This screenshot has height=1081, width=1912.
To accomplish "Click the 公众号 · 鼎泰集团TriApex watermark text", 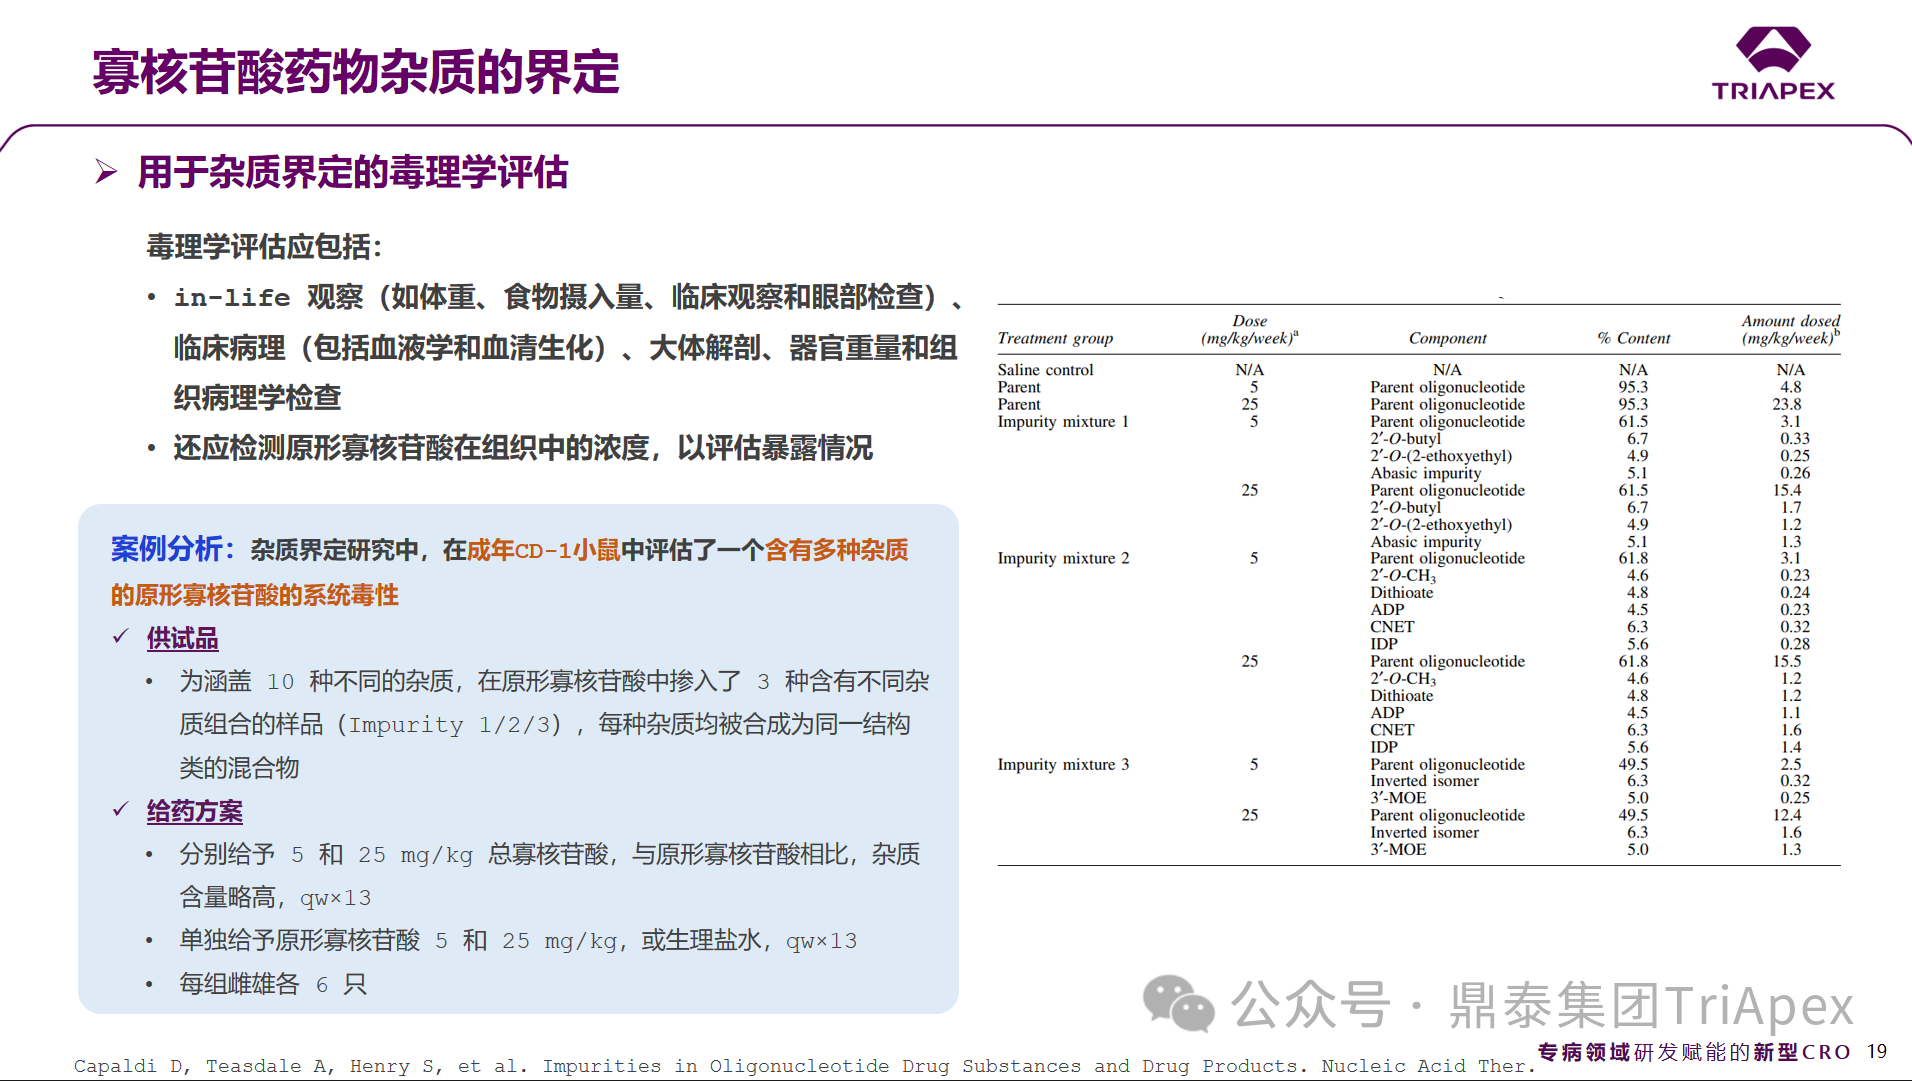I will tap(1541, 1005).
